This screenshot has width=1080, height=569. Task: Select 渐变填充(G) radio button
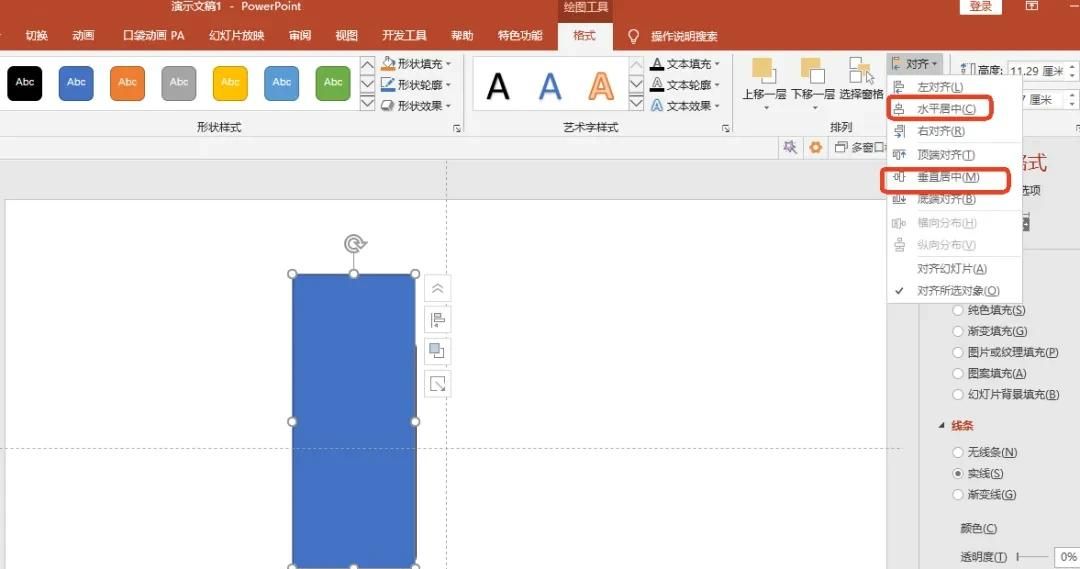tap(957, 331)
